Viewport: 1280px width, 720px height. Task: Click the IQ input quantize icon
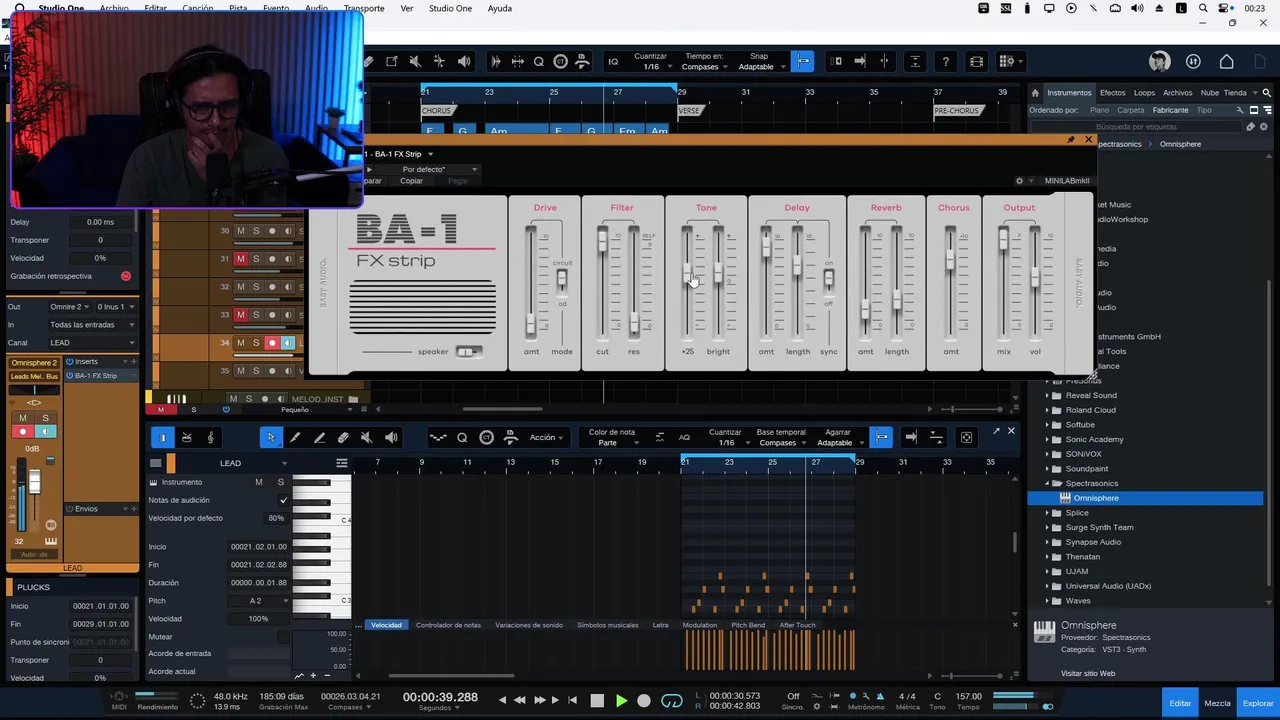(x=613, y=62)
